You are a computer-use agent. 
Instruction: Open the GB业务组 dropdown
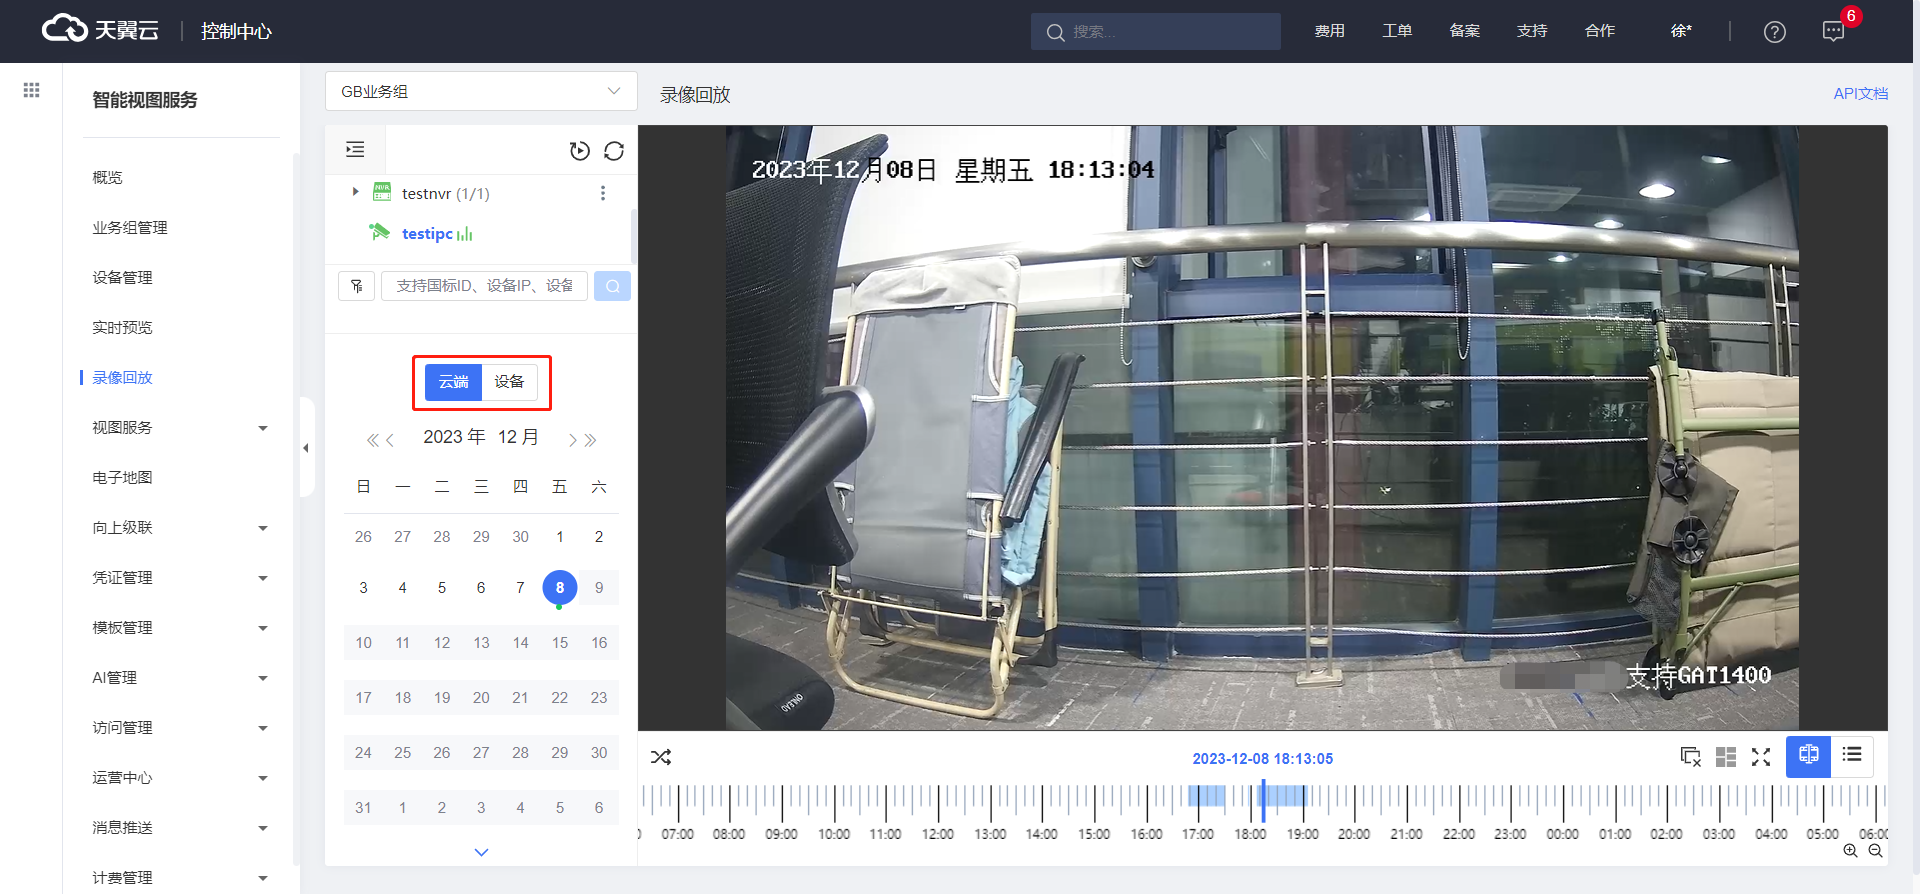pyautogui.click(x=481, y=91)
